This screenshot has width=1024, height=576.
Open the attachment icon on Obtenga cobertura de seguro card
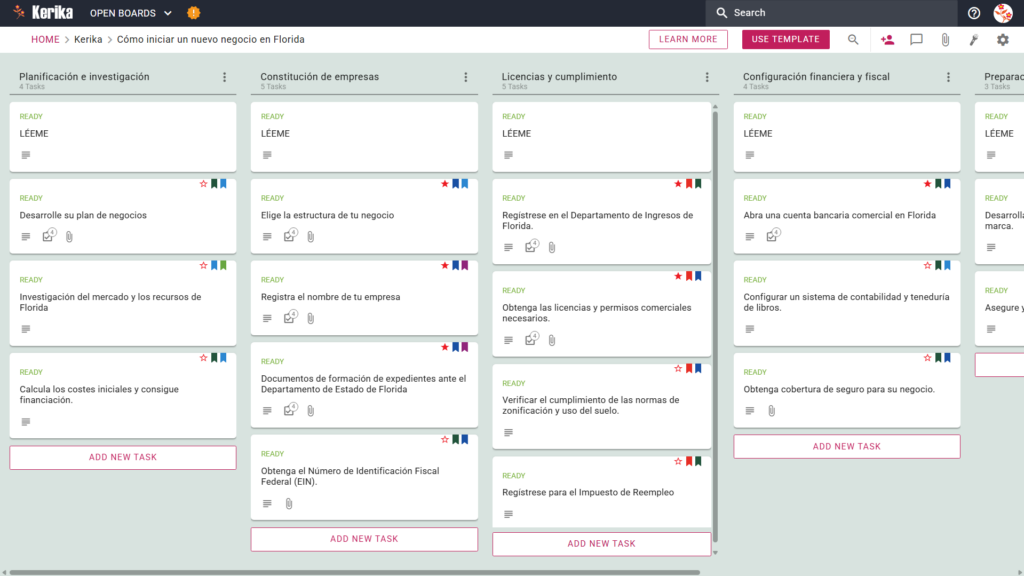click(771, 411)
